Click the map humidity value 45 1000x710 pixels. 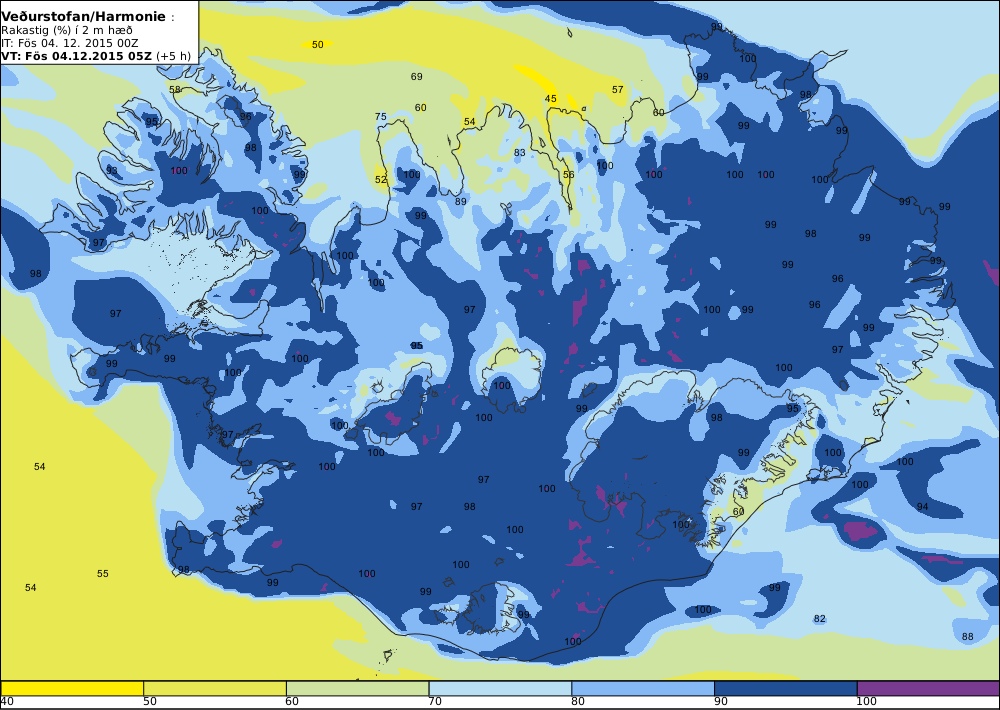(x=550, y=98)
